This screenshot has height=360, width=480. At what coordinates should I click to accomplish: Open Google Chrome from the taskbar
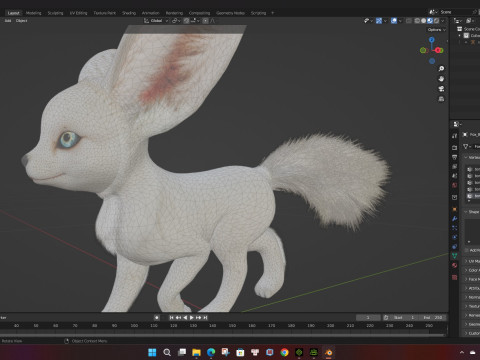click(284, 352)
